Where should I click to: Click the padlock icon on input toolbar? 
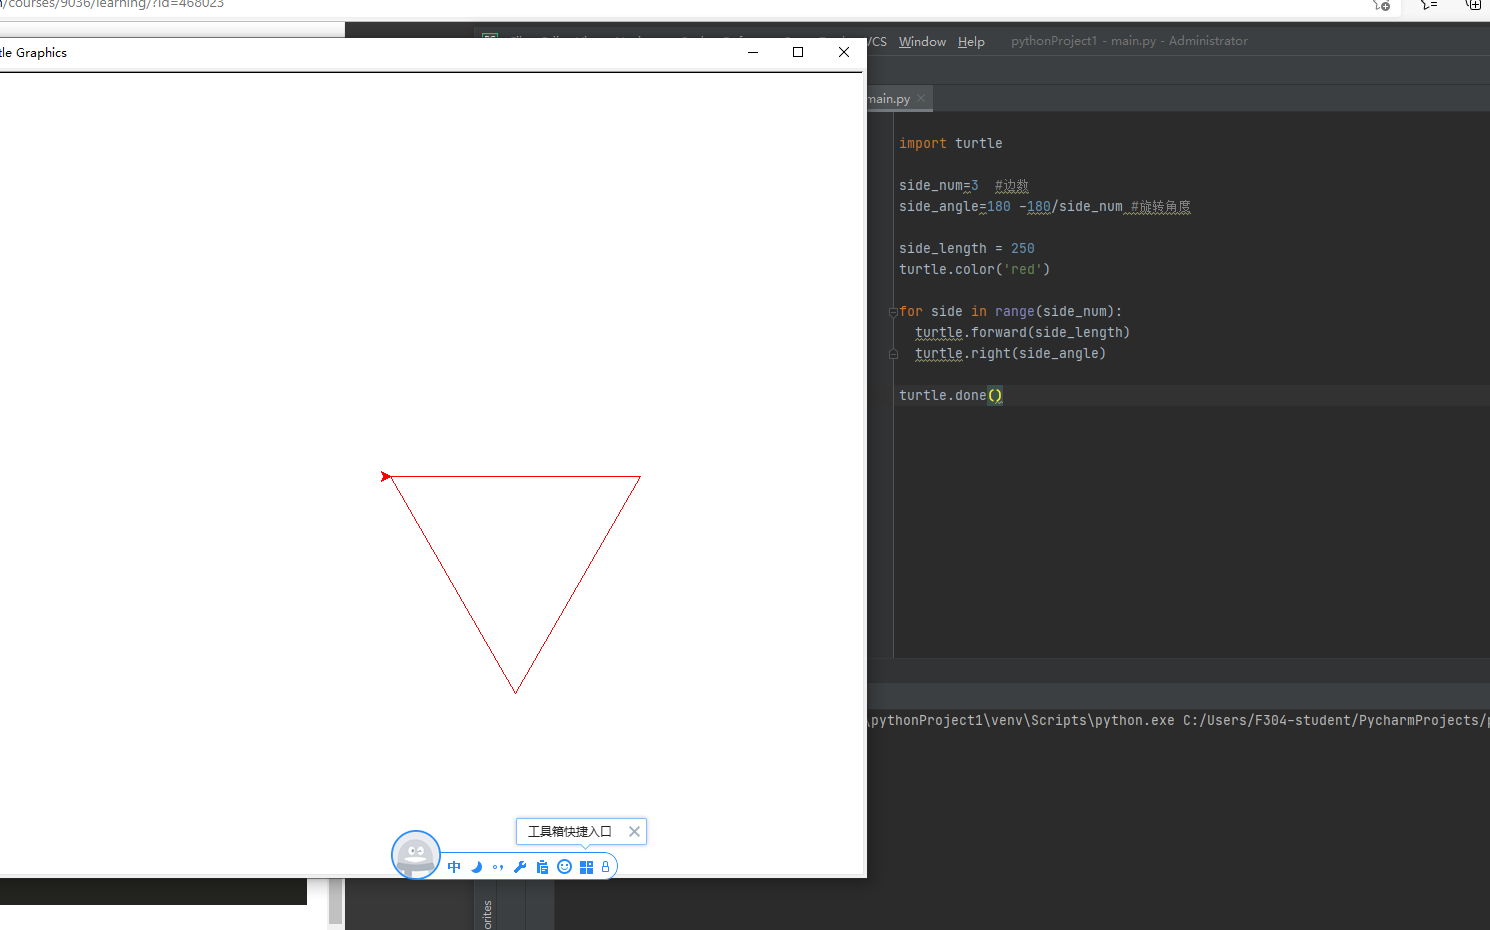(605, 867)
